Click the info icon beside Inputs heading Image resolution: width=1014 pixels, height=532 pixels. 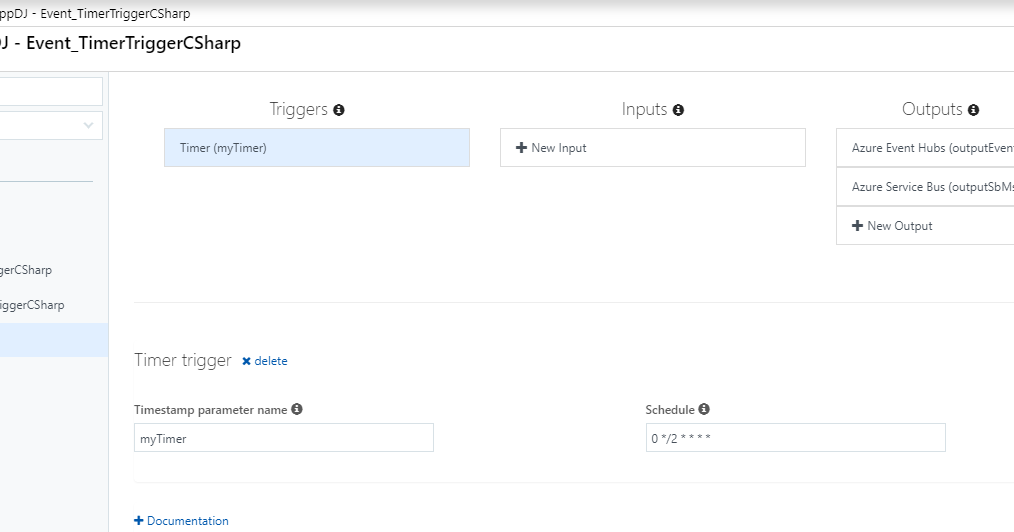678,110
